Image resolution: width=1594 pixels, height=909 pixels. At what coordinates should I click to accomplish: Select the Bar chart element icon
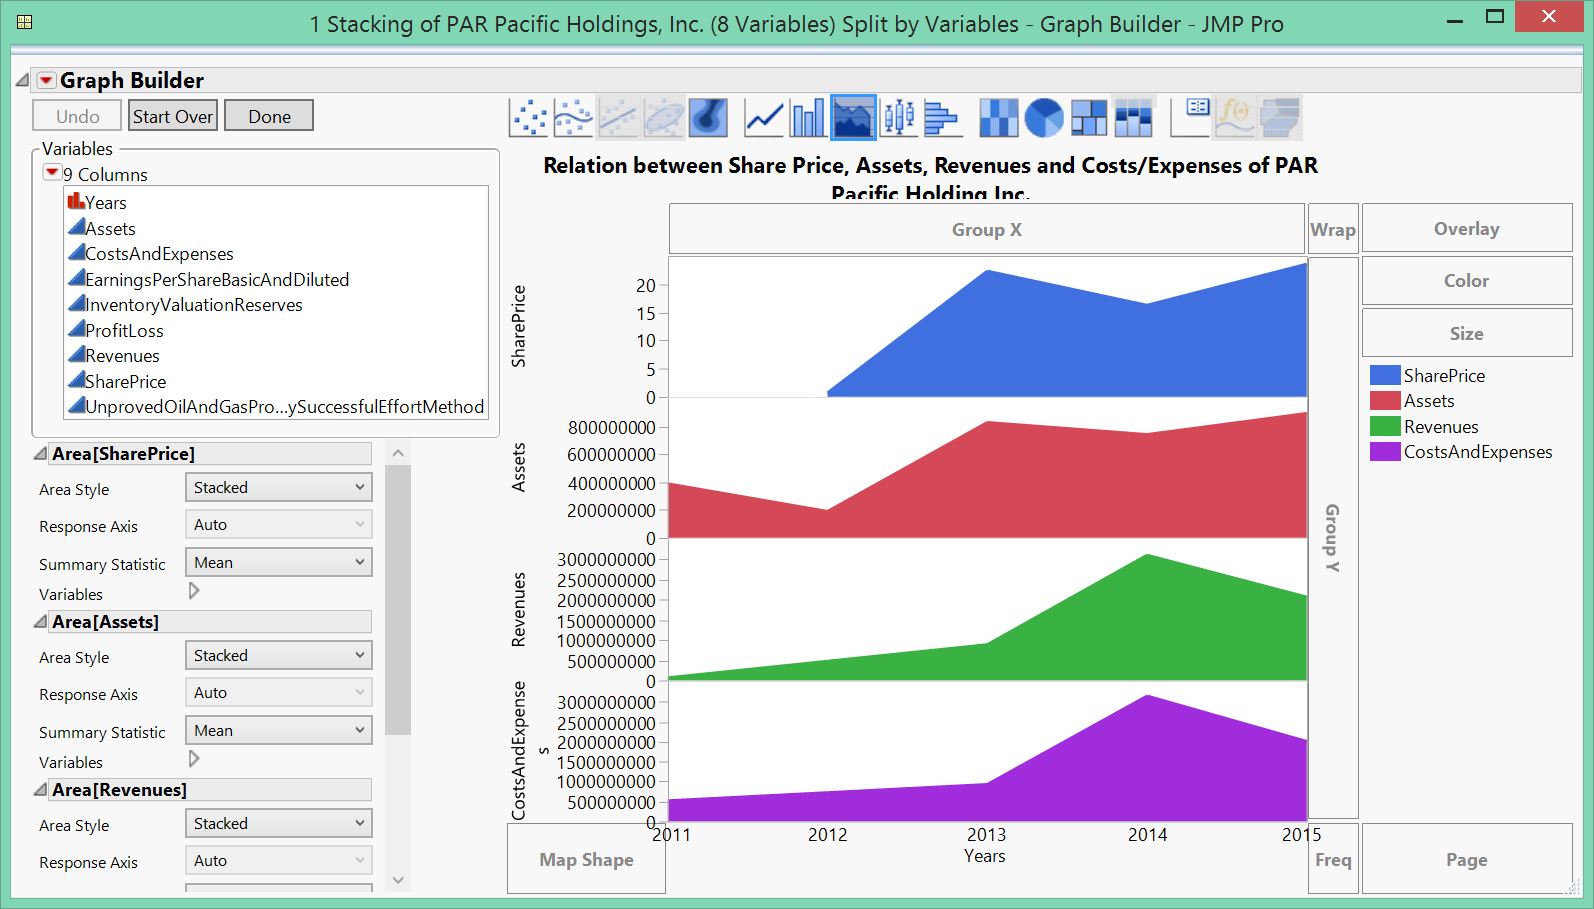[x=808, y=117]
